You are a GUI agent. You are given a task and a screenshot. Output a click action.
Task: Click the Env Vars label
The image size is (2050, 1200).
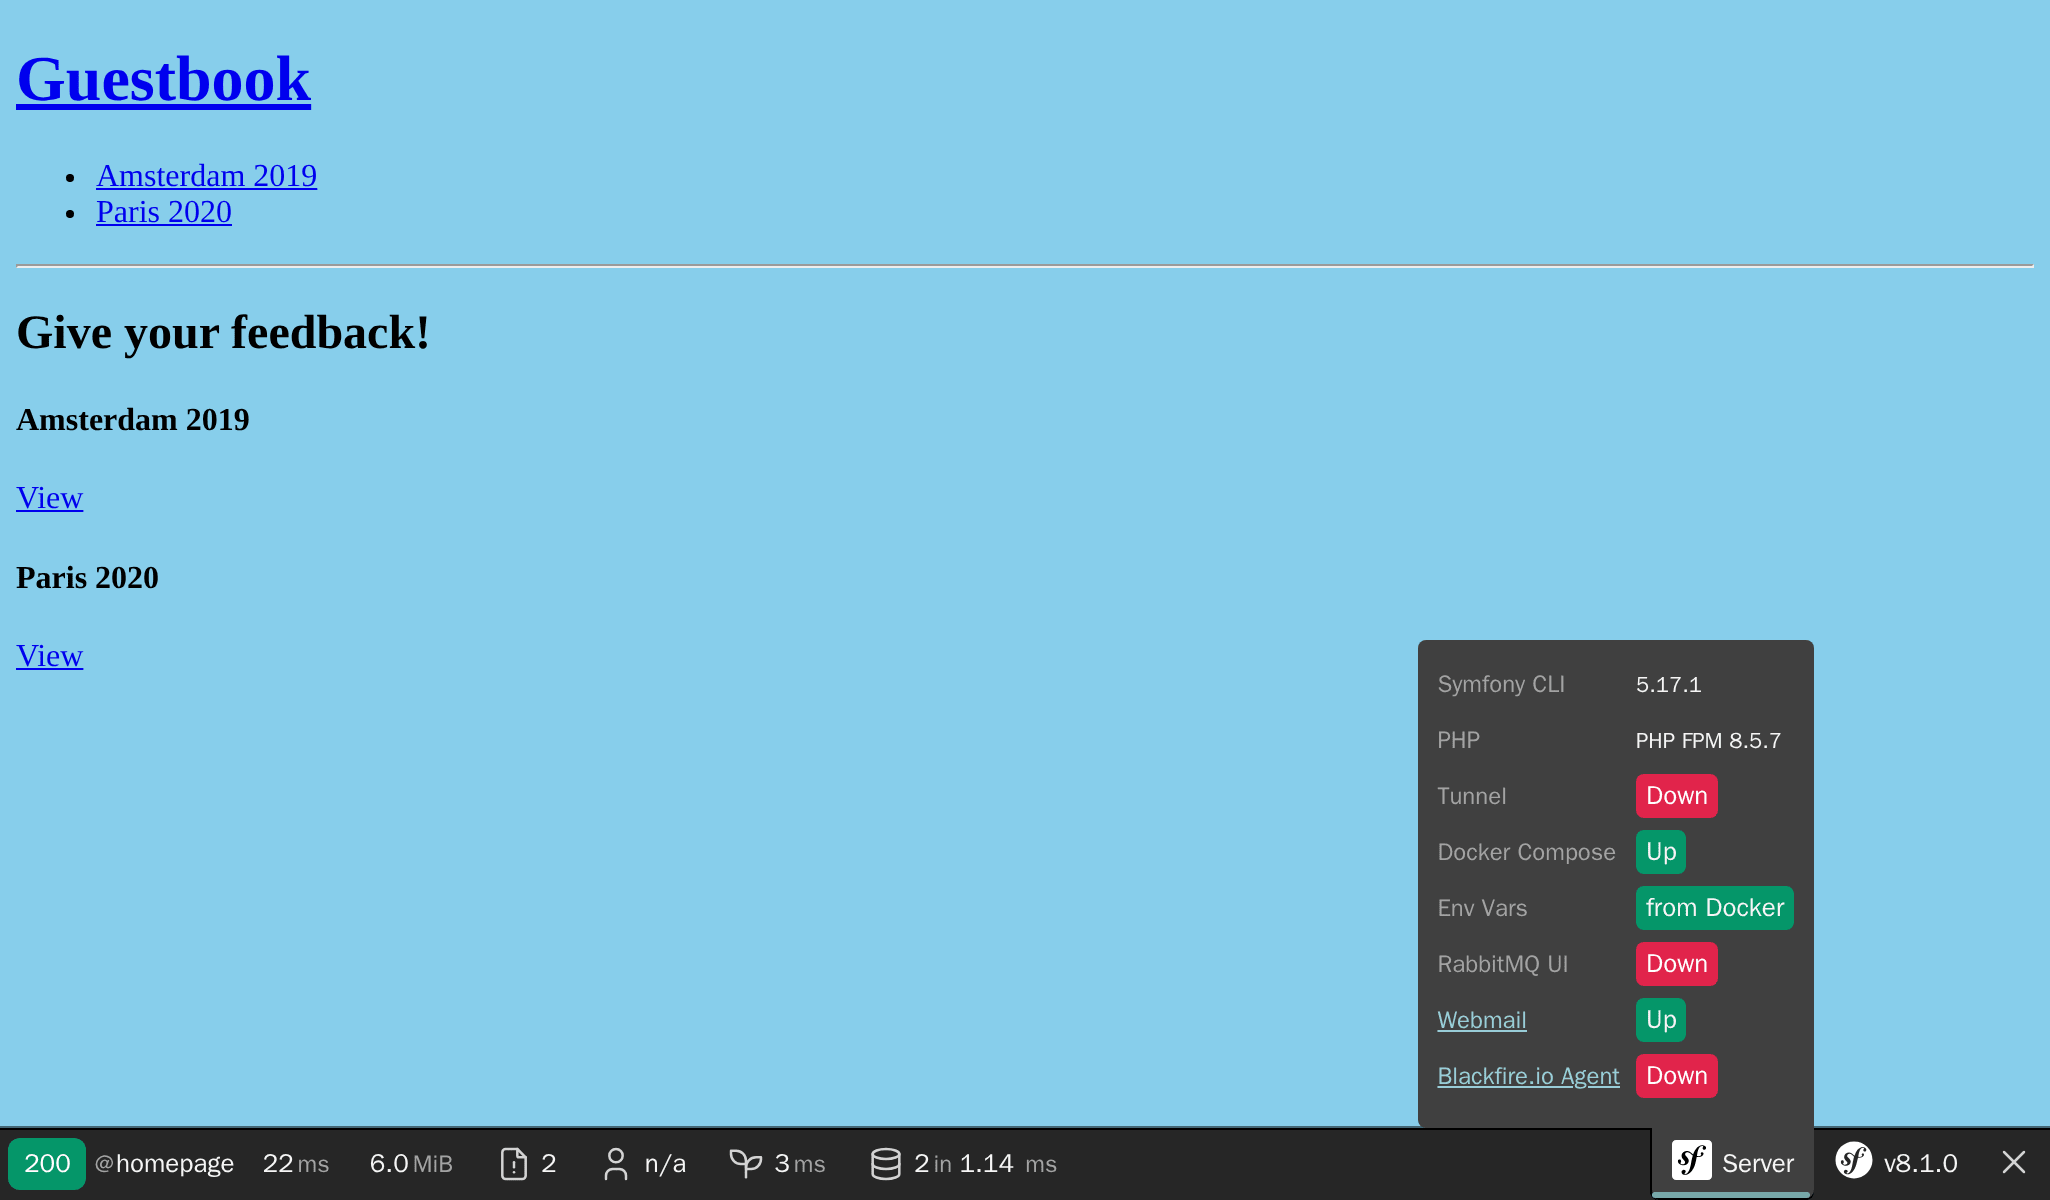[x=1482, y=909]
